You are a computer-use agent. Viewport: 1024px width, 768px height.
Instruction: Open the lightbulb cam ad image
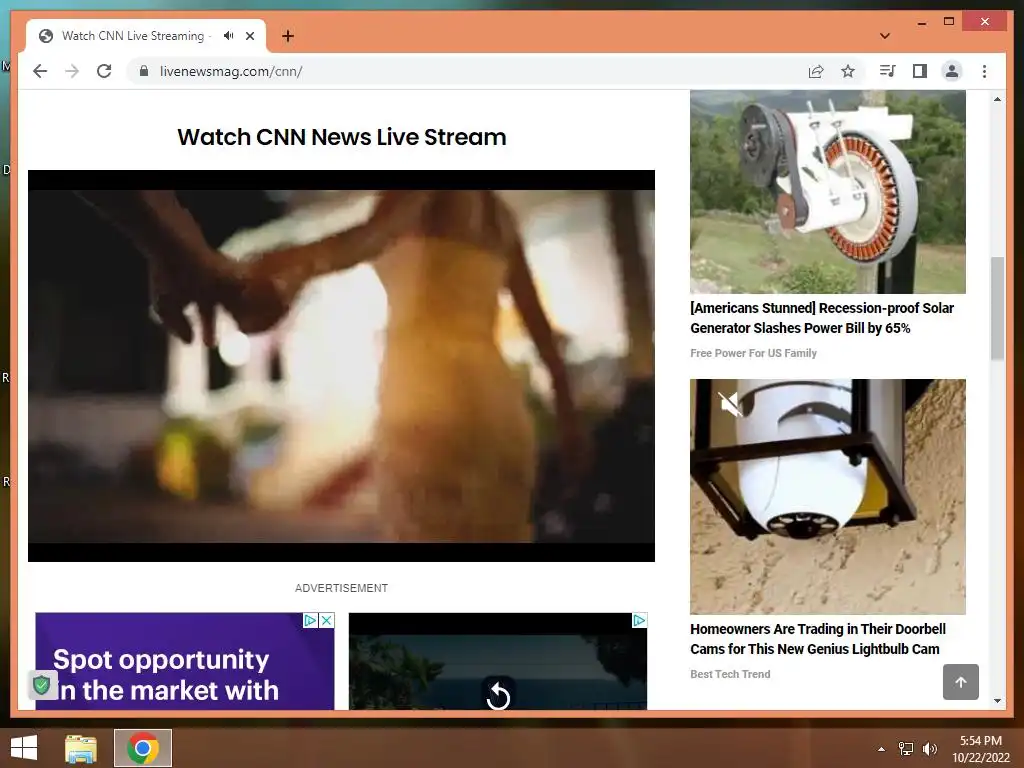pos(827,496)
